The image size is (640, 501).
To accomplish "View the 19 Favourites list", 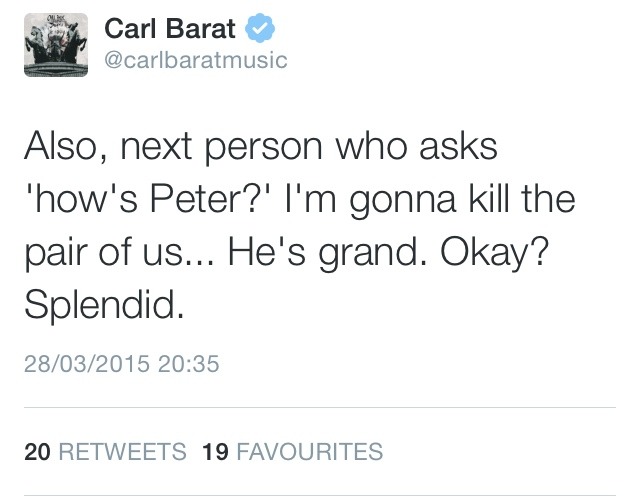I will pyautogui.click(x=292, y=452).
